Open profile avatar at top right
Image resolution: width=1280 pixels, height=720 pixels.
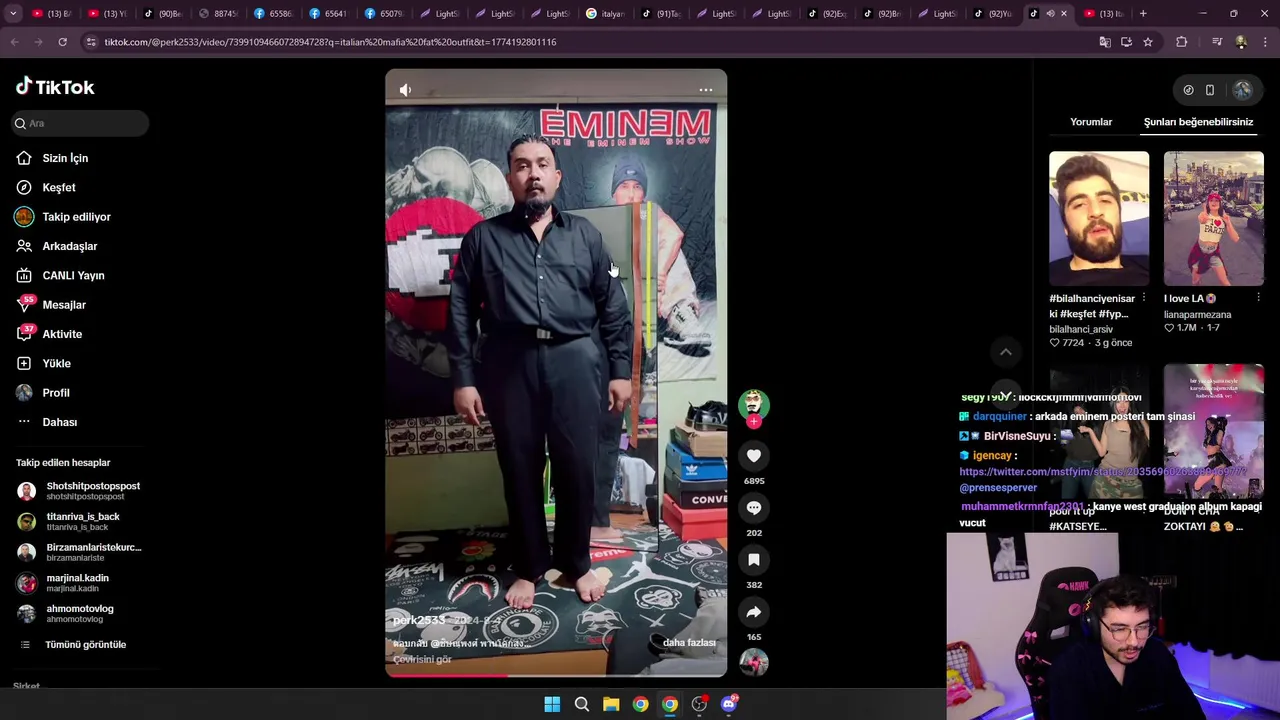[x=1242, y=90]
